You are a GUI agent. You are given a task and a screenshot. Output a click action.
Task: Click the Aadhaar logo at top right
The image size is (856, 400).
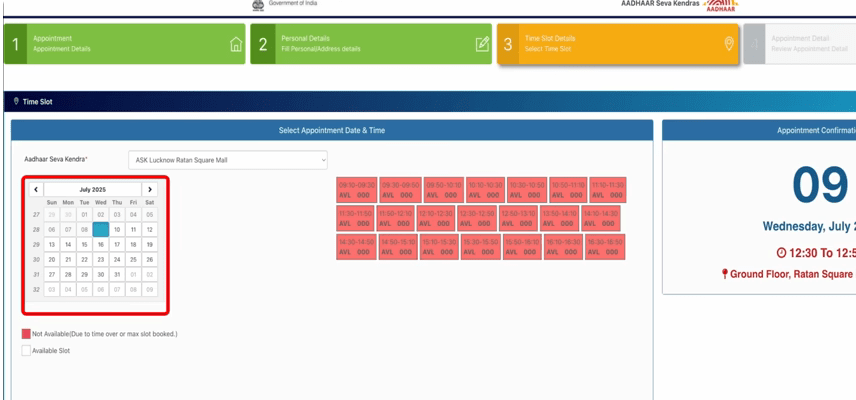(720, 5)
